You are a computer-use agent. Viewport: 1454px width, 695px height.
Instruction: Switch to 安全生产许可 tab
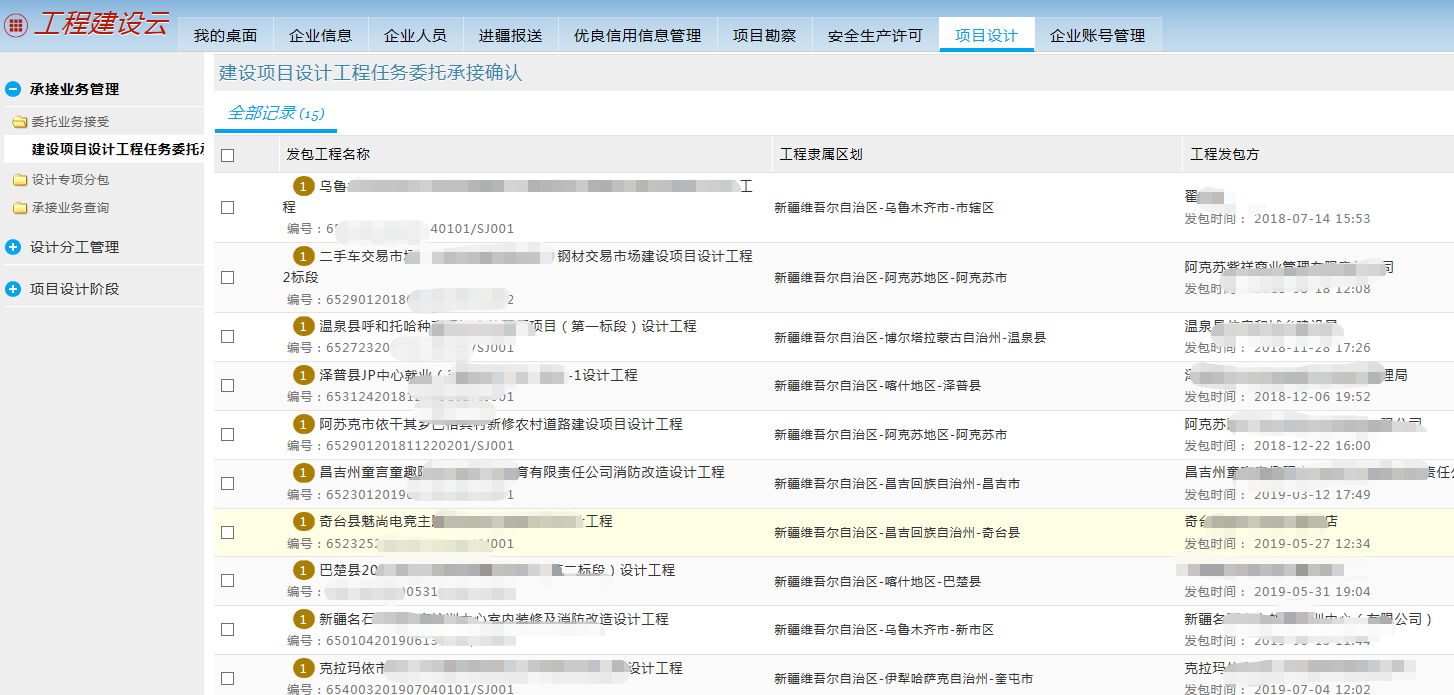875,35
